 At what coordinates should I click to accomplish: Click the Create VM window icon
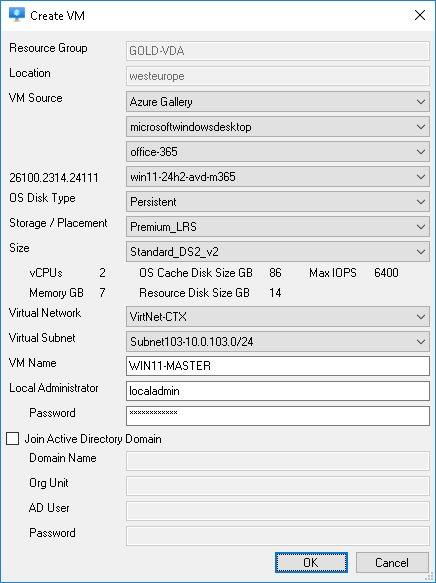(17, 15)
